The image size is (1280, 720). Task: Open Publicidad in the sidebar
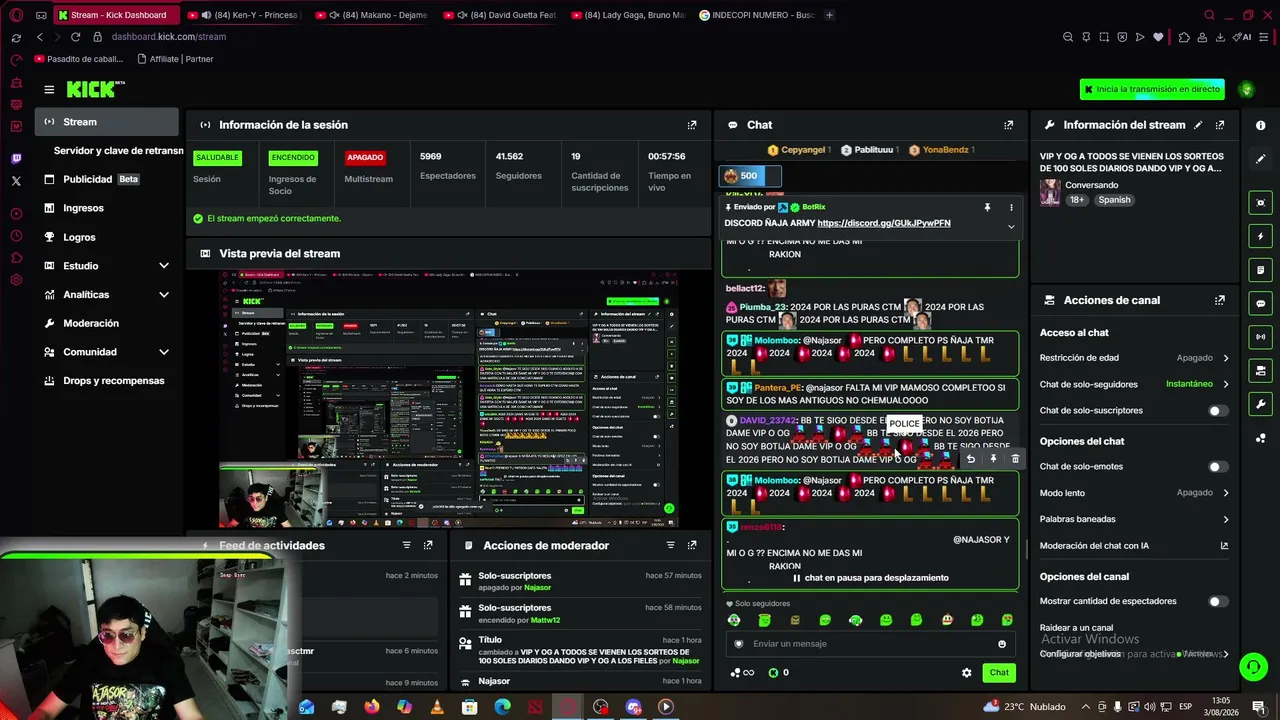coord(107,179)
